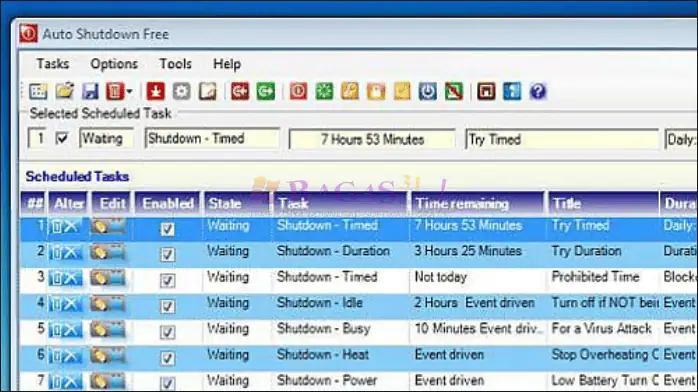Toggle Enabled checkbox for Shutdown - Heat task
This screenshot has height=392, width=698.
pyautogui.click(x=167, y=358)
